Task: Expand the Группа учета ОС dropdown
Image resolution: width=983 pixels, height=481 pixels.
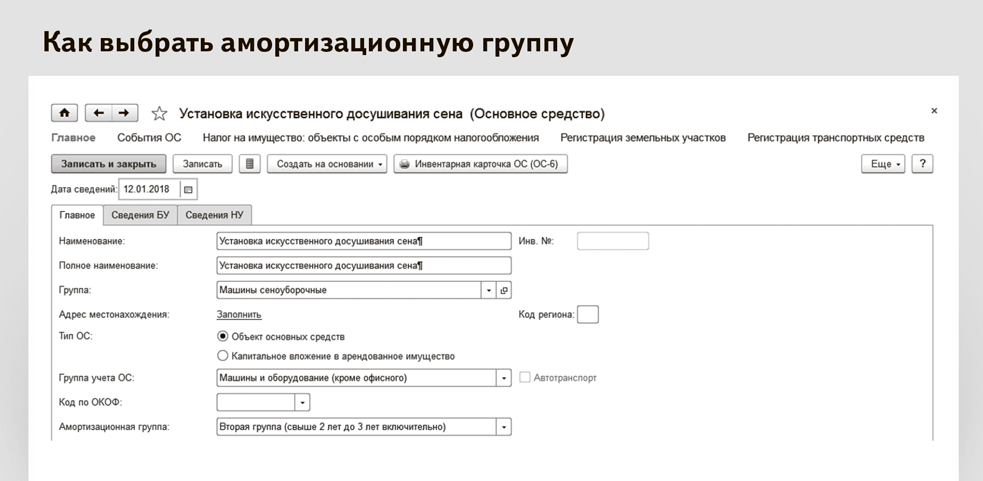Action: [504, 378]
